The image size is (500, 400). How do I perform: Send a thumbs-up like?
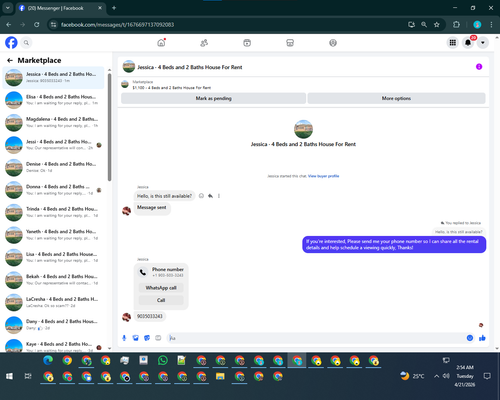(x=482, y=338)
